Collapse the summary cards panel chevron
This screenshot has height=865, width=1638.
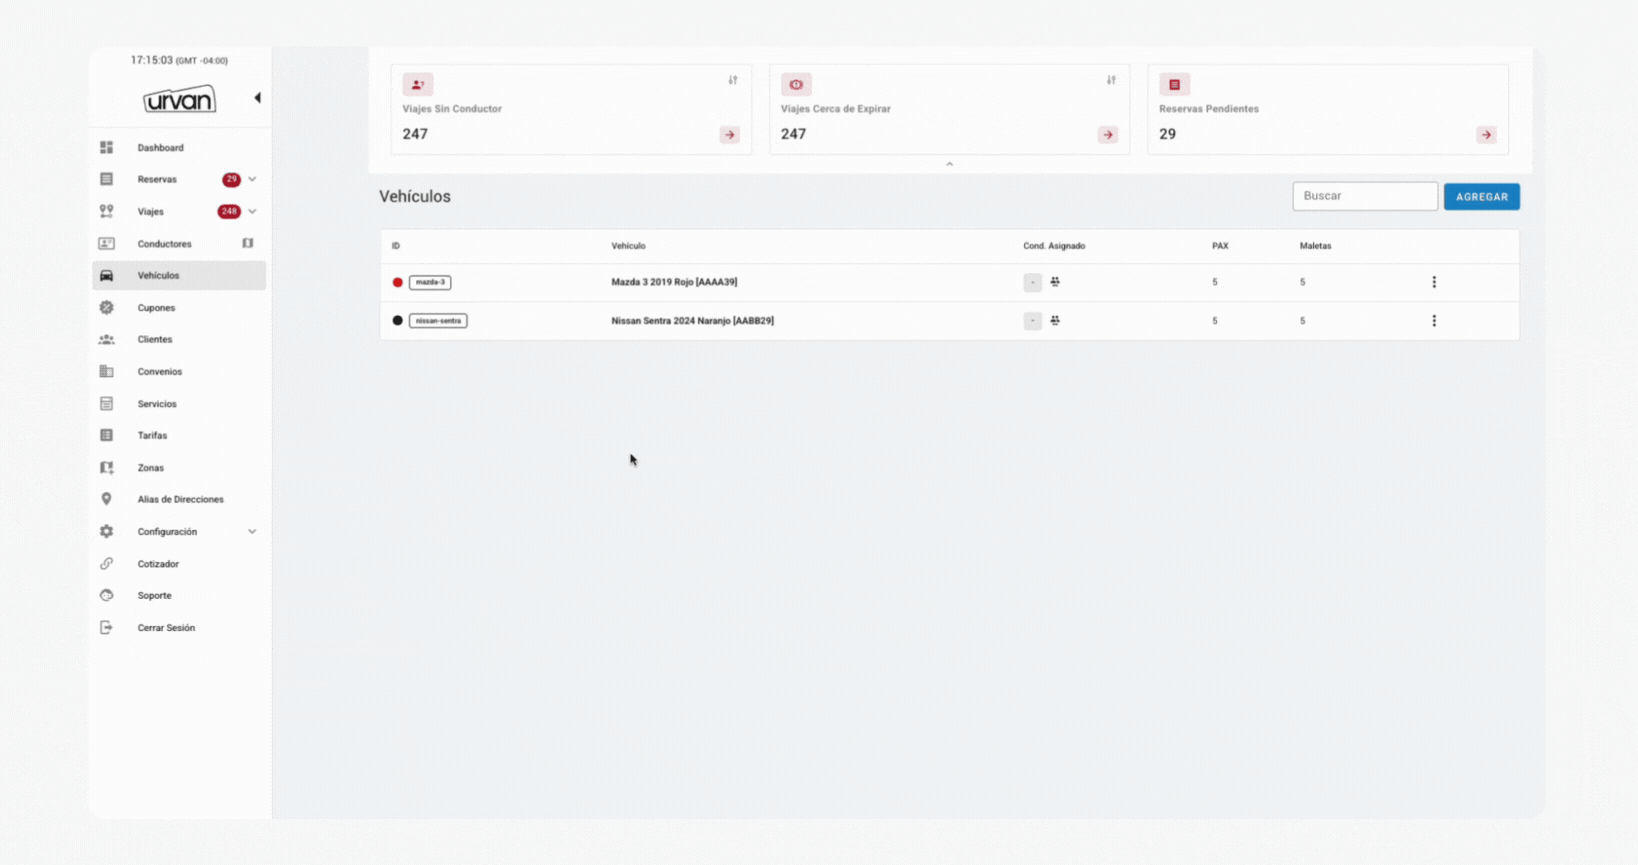coord(950,164)
